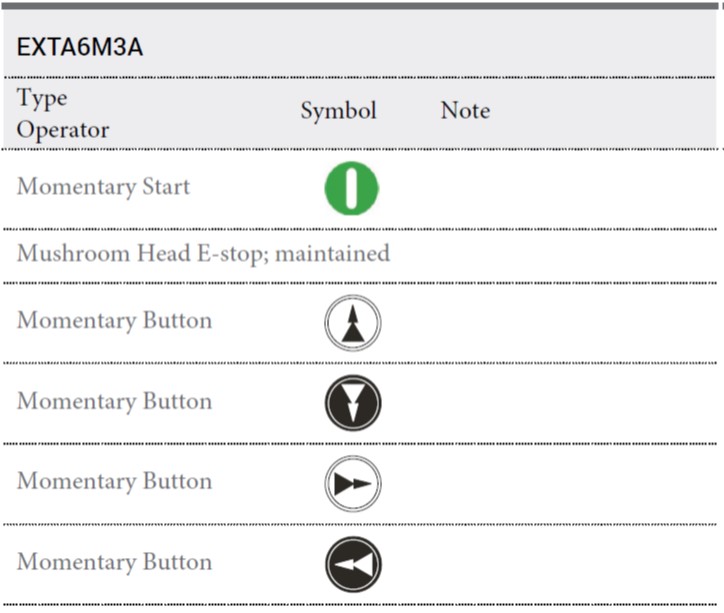This screenshot has height=613, width=724.
Task: Click the green Momentary Start symbol
Action: (x=352, y=188)
